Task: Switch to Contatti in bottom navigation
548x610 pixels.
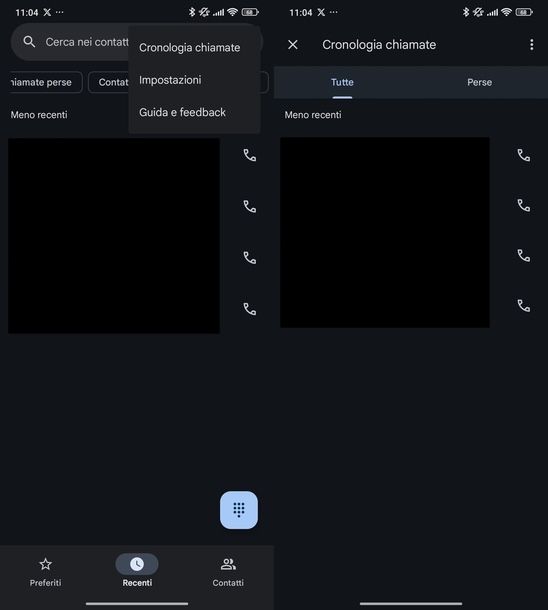Action: coord(228,572)
